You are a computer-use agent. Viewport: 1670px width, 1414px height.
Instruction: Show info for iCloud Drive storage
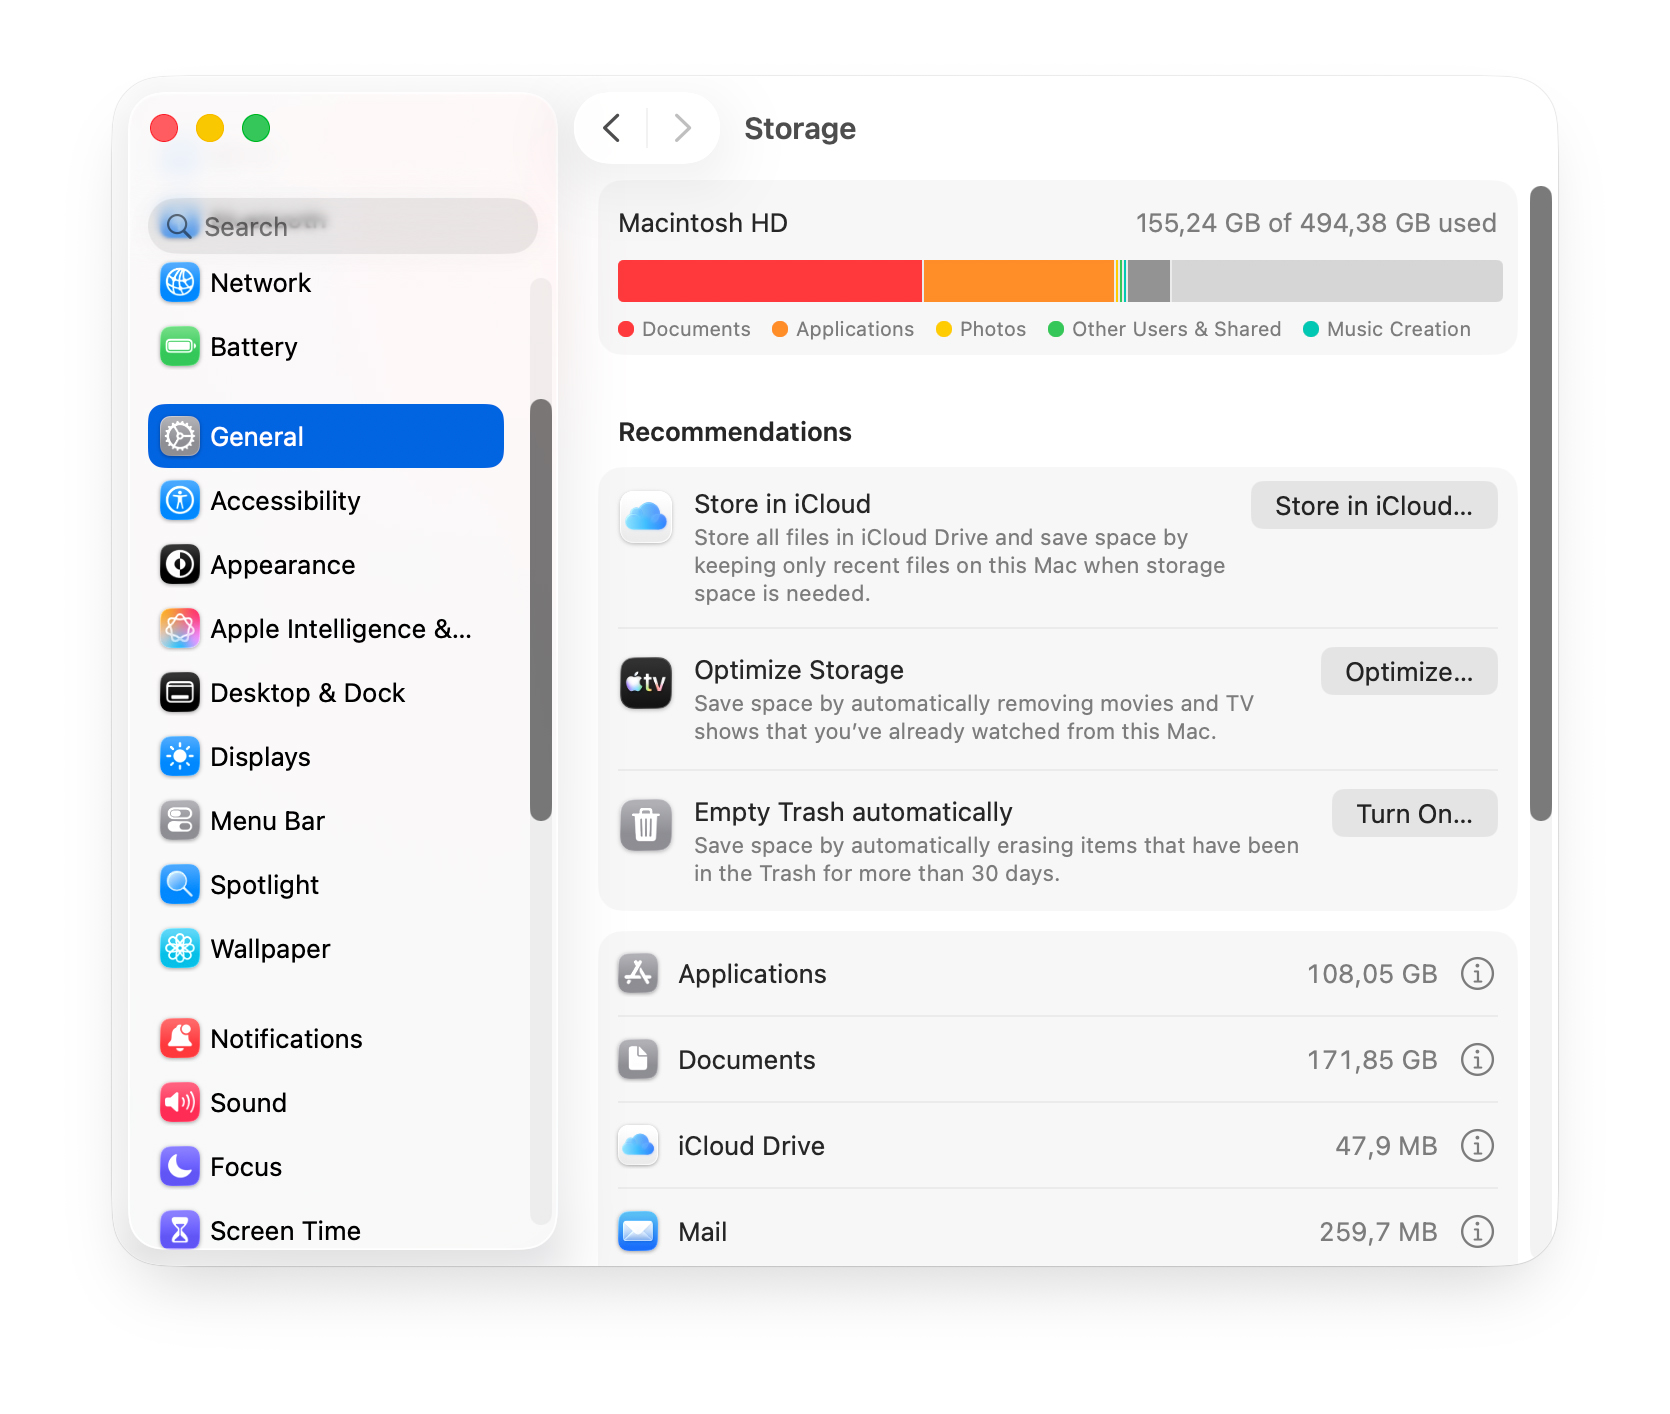pyautogui.click(x=1477, y=1146)
